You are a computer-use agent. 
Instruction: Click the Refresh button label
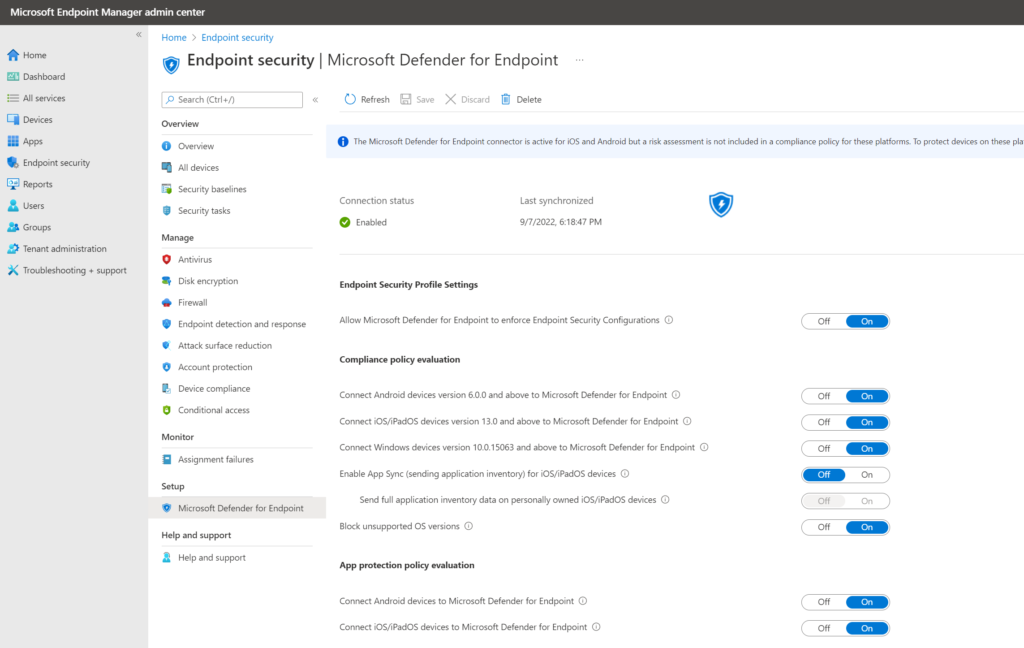pyautogui.click(x=375, y=99)
